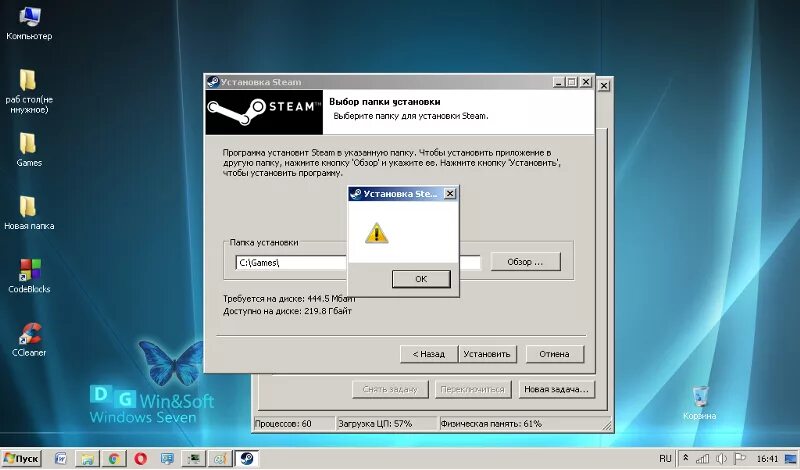800x470 pixels.
Task: Select the Games desktop folder
Action: (x=29, y=150)
